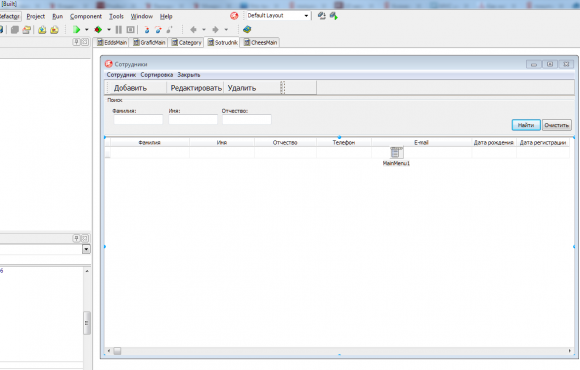Click the open project folder icon
Viewport: 580px width, 370px height.
click(x=27, y=30)
